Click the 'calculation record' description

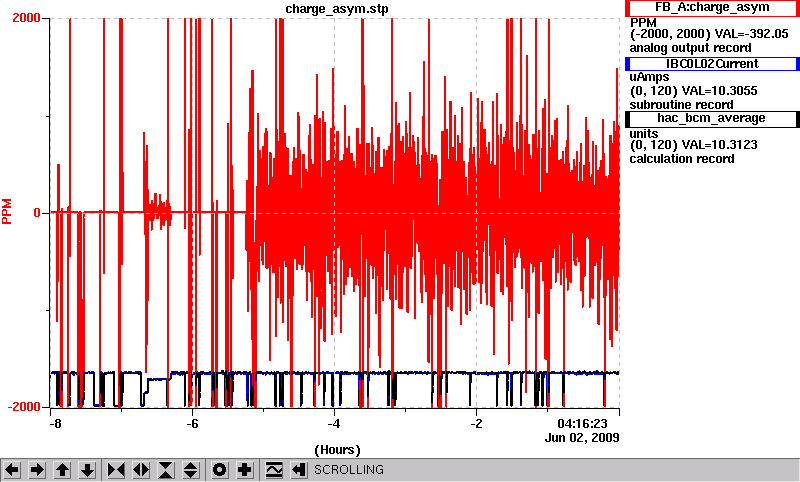click(x=682, y=159)
